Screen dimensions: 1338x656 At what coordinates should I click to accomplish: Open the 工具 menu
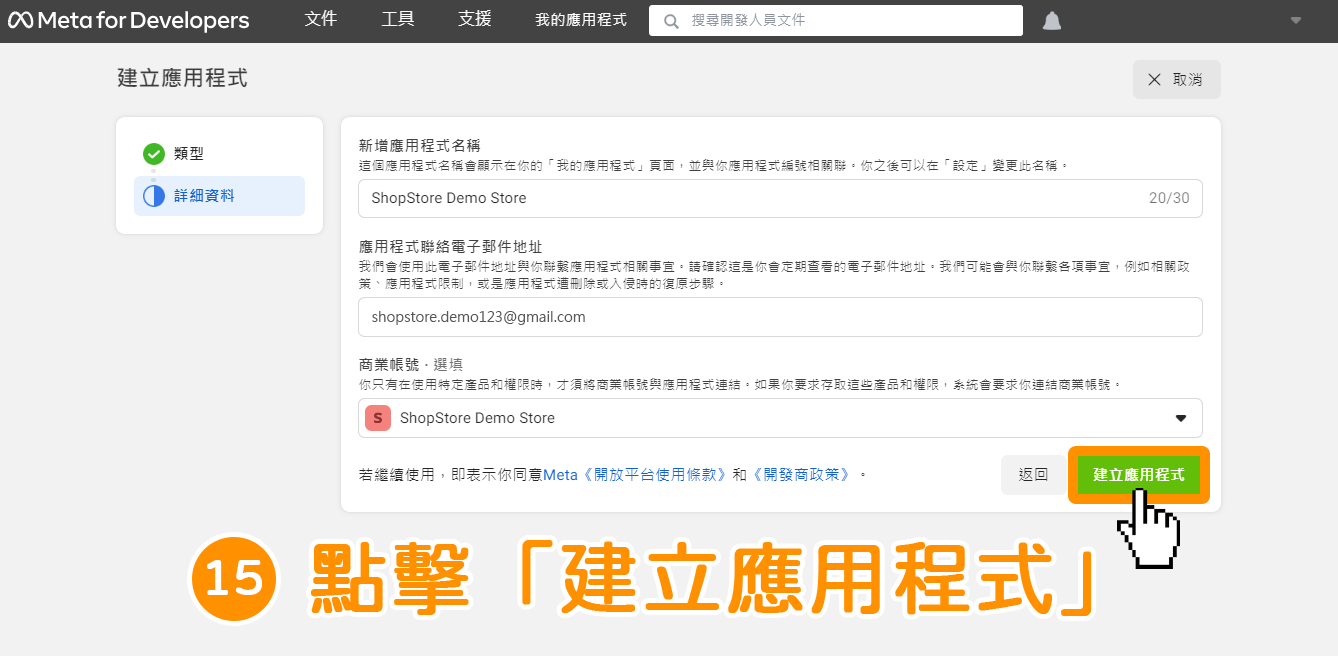tap(398, 19)
